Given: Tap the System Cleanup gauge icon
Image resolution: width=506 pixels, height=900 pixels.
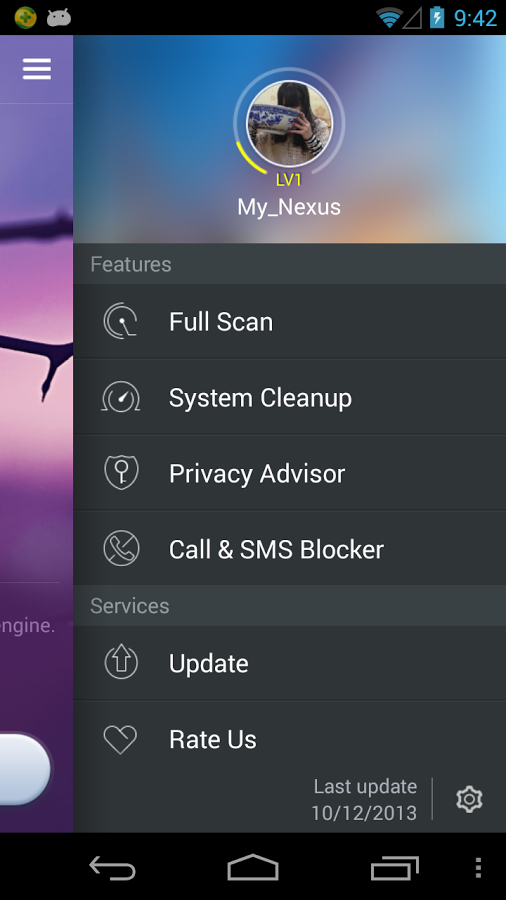Looking at the screenshot, I should 120,397.
